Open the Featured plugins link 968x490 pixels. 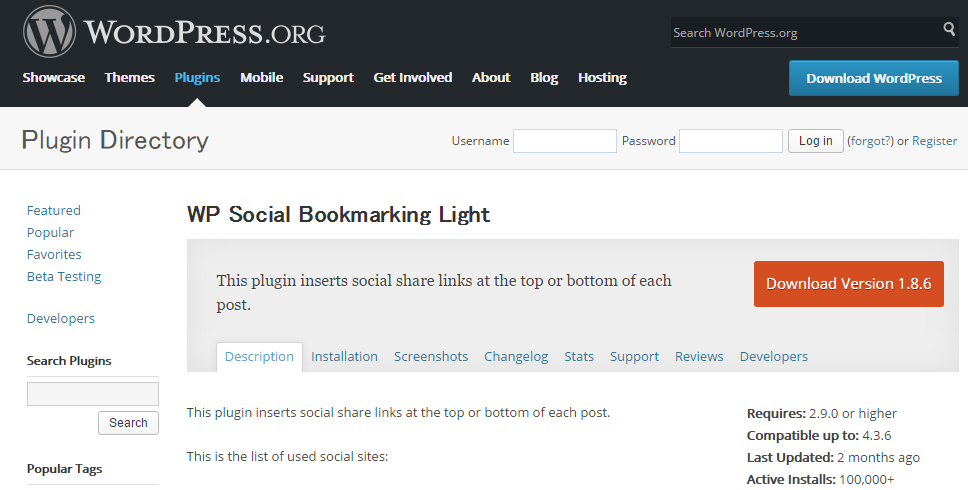pos(54,210)
